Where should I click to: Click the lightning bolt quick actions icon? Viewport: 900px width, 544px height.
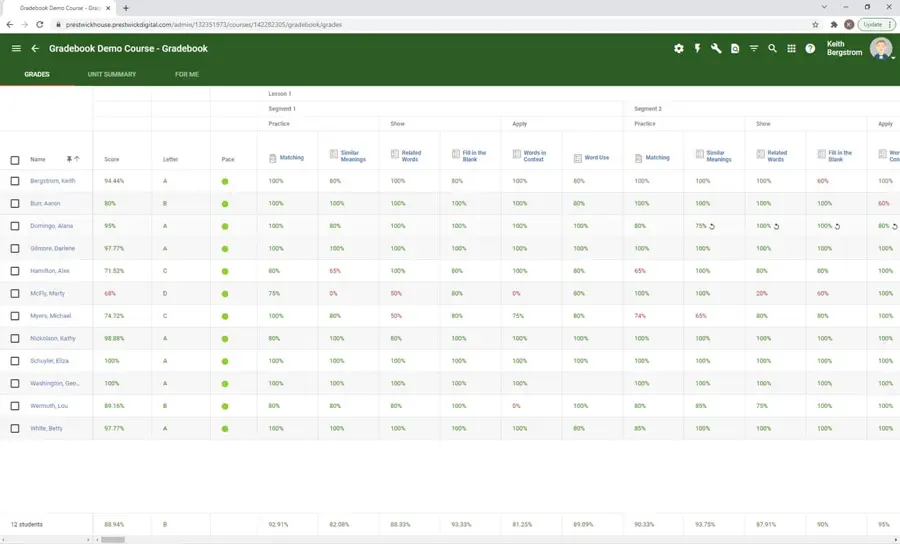[698, 48]
